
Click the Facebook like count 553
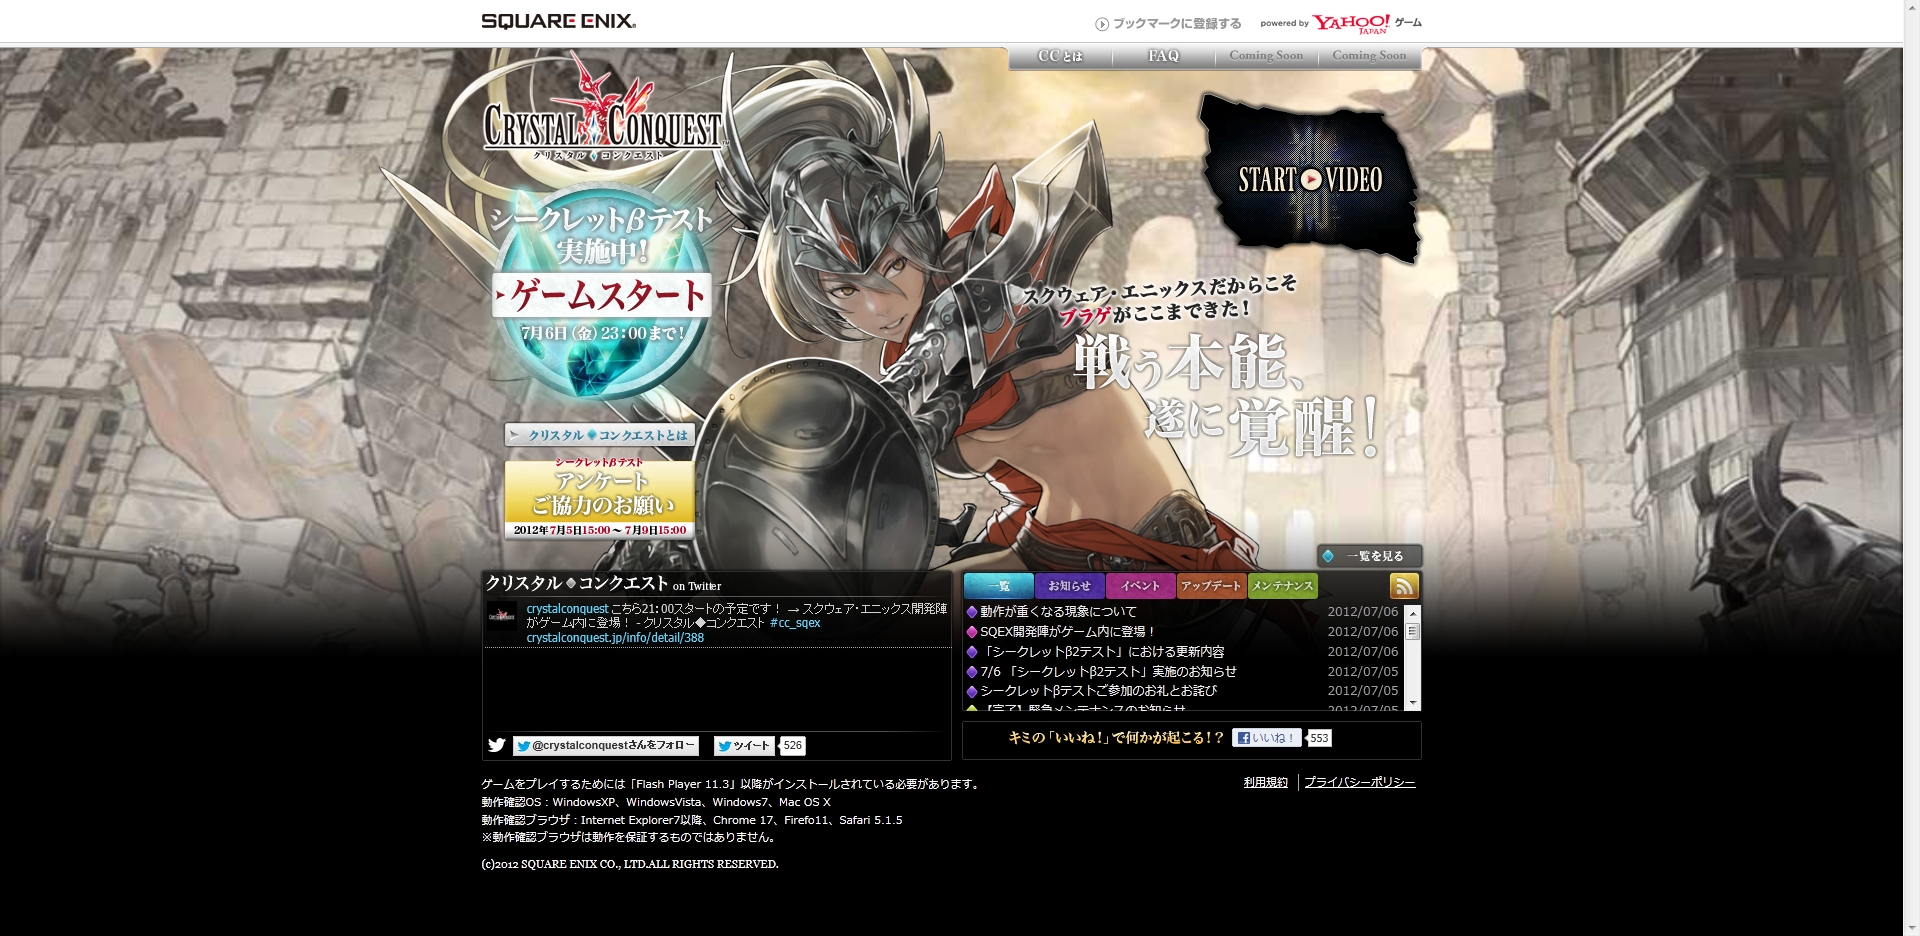tap(1320, 738)
